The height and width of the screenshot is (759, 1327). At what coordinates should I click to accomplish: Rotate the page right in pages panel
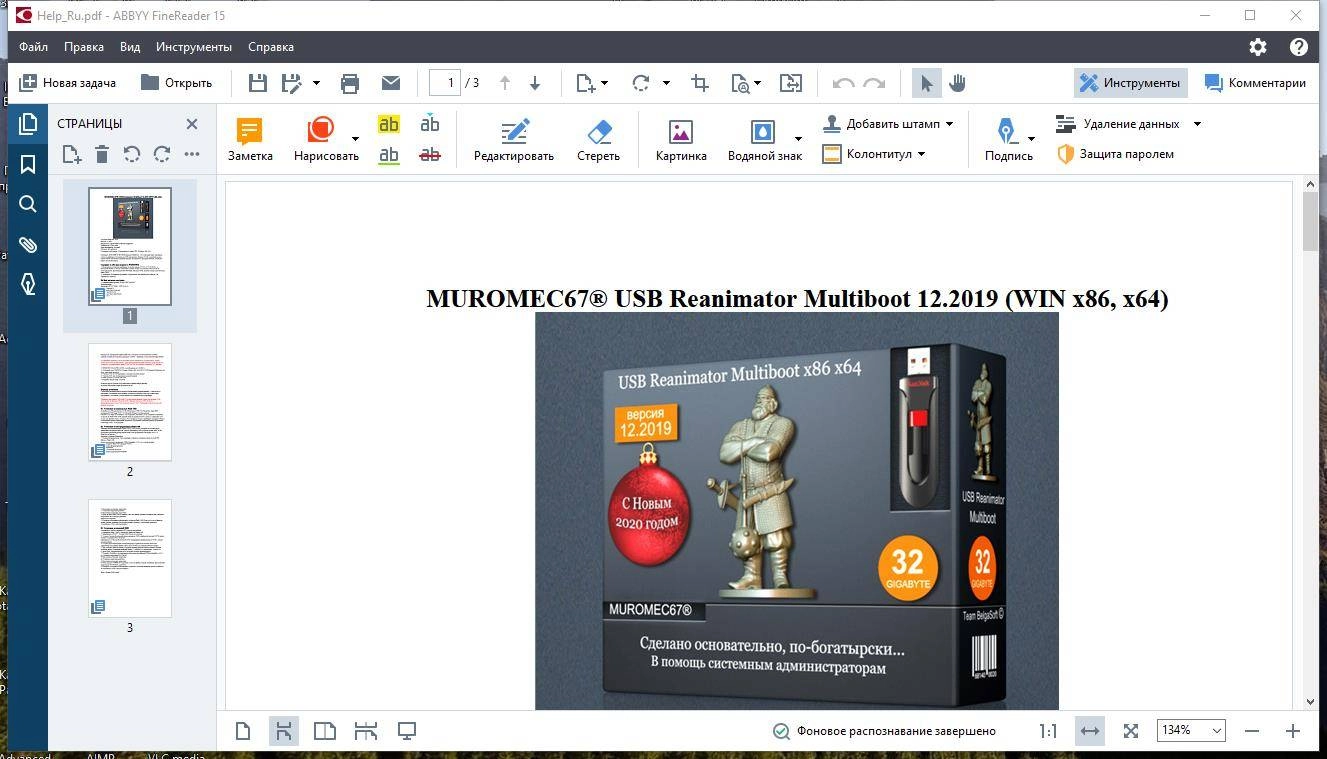162,154
